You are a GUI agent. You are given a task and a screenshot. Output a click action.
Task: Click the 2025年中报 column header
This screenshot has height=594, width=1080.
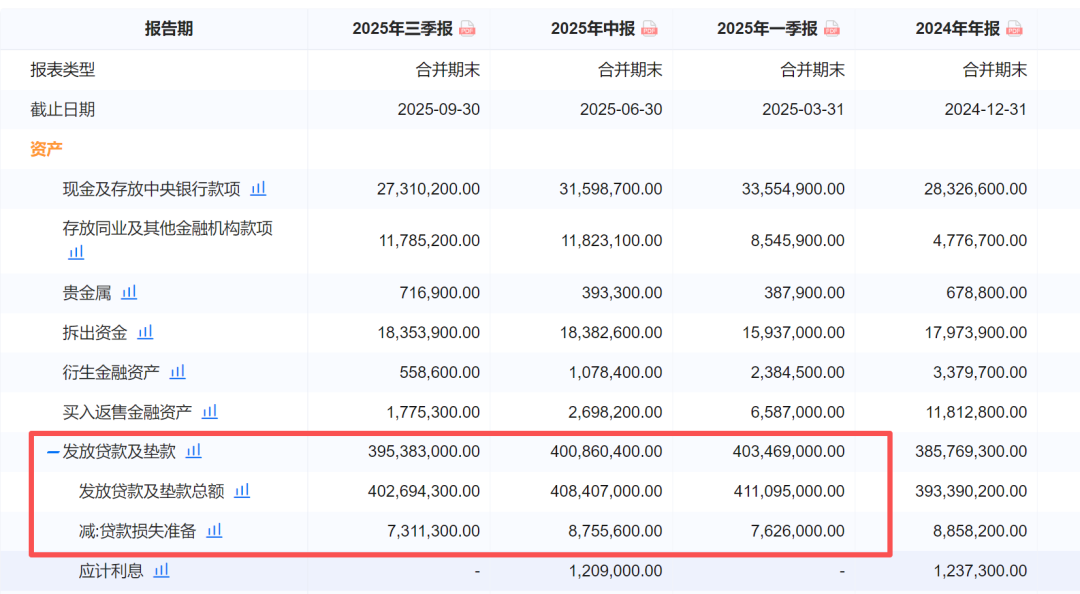(x=593, y=29)
